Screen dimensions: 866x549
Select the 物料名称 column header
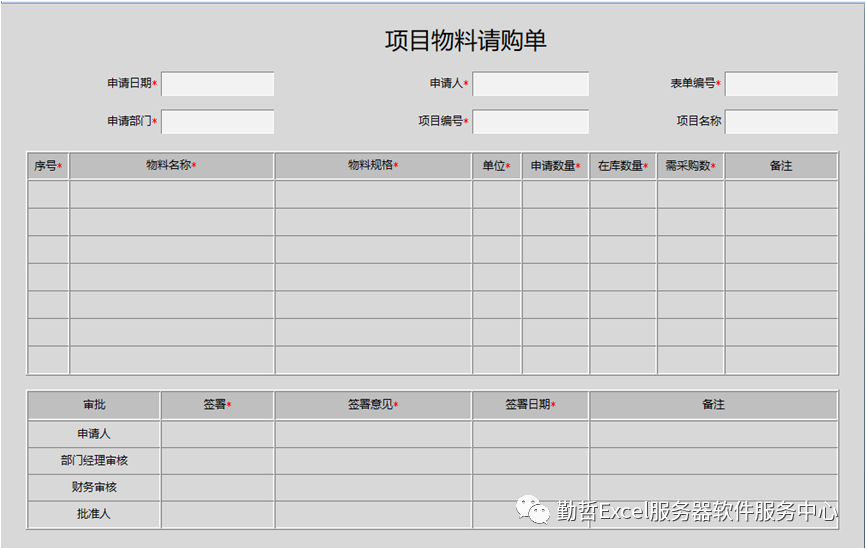point(172,166)
